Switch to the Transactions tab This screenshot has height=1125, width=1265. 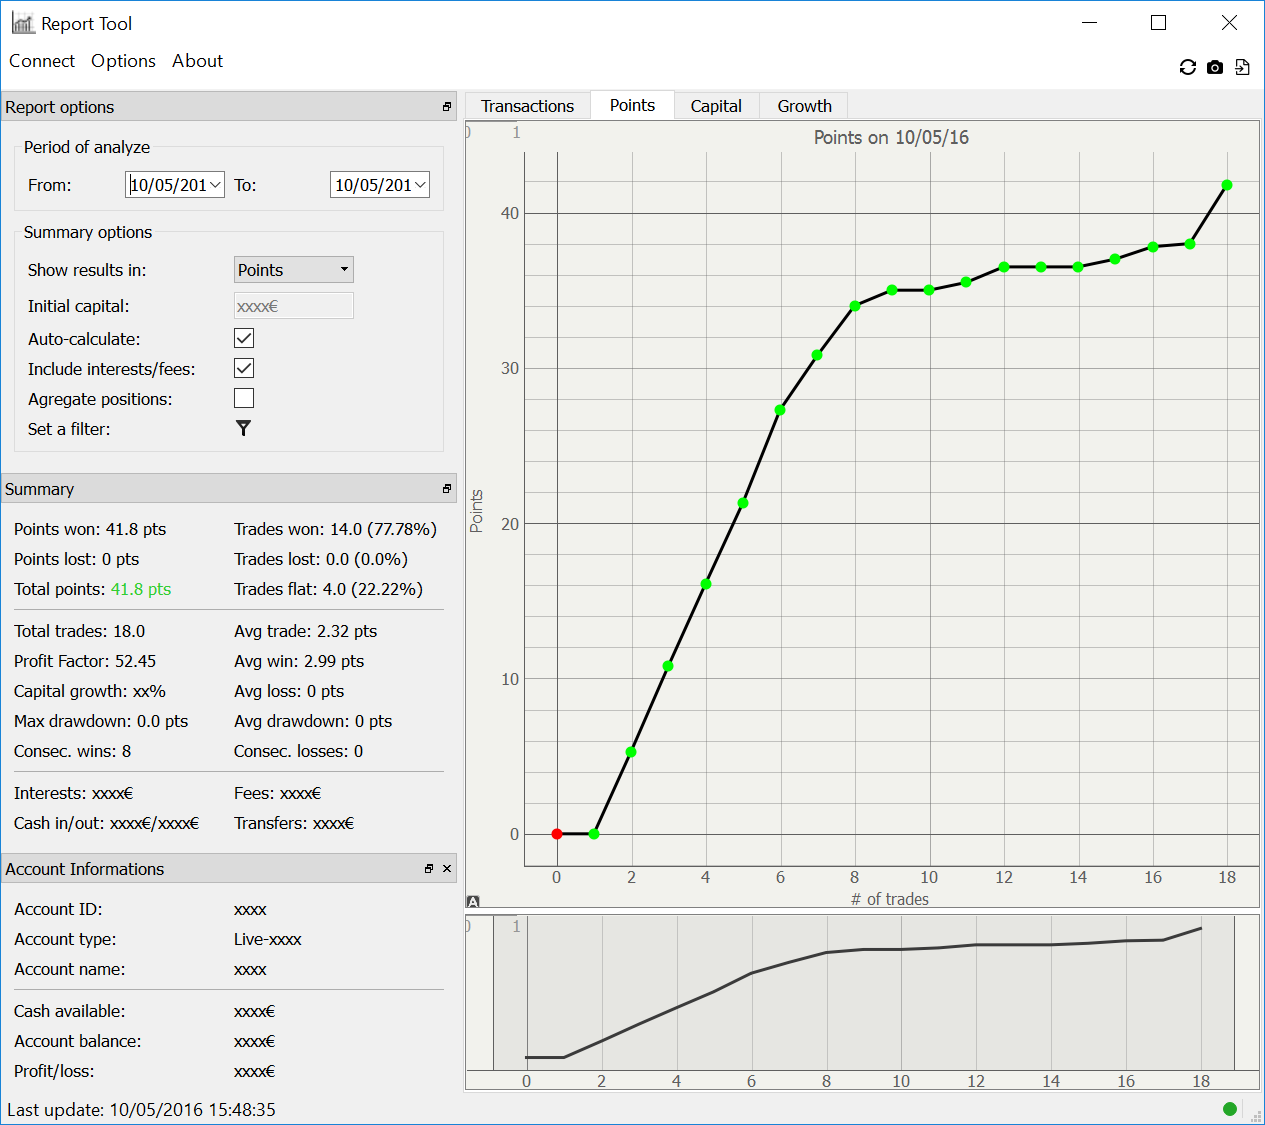pyautogui.click(x=527, y=106)
